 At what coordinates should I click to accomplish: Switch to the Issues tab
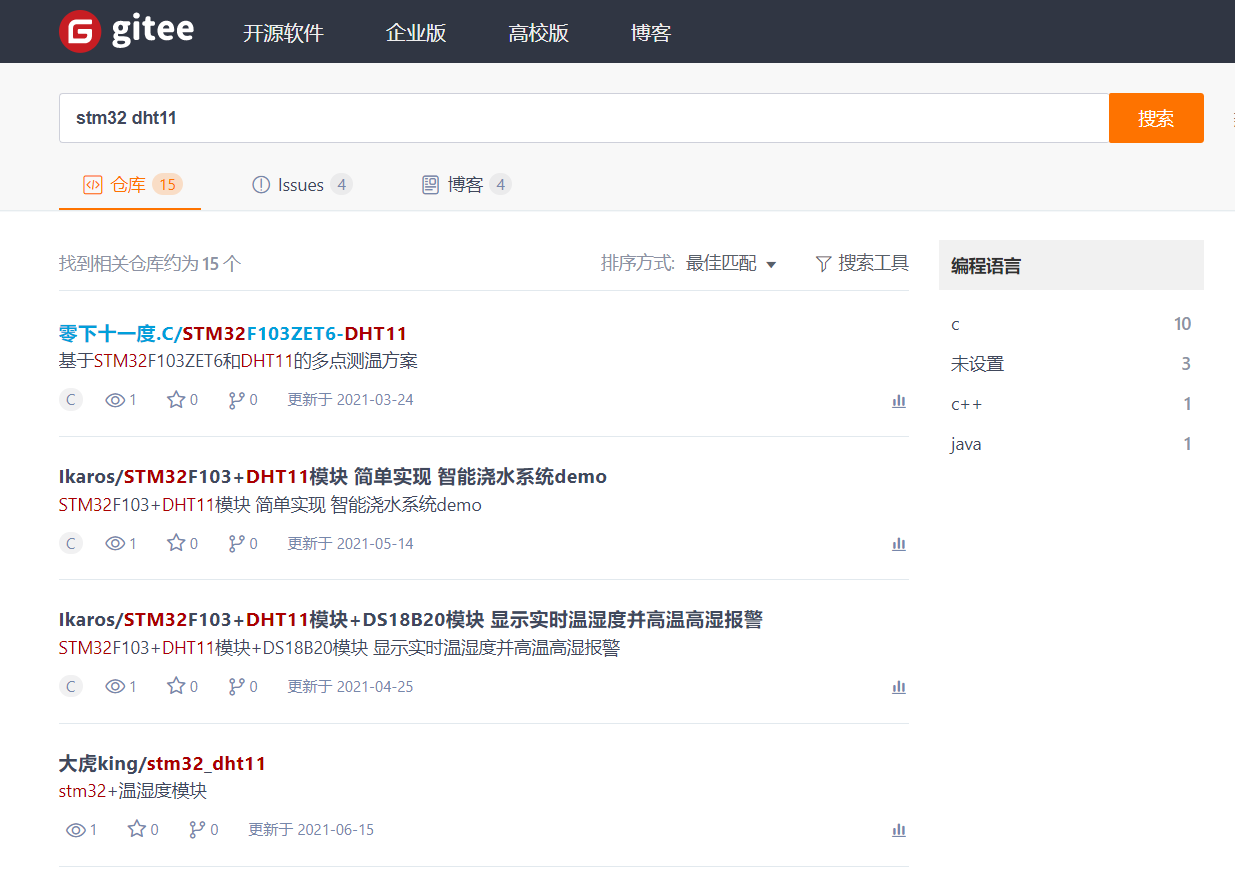click(302, 185)
